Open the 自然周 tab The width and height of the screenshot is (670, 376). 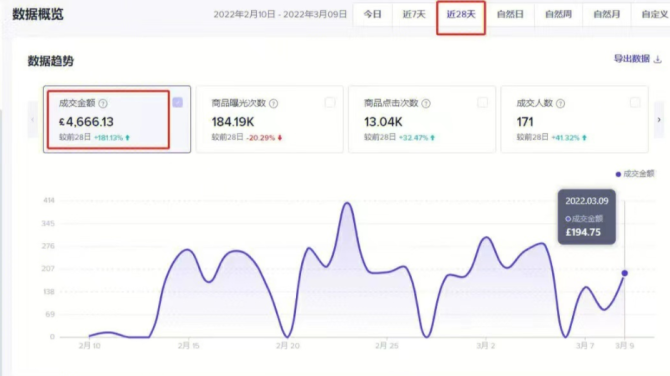[558, 14]
